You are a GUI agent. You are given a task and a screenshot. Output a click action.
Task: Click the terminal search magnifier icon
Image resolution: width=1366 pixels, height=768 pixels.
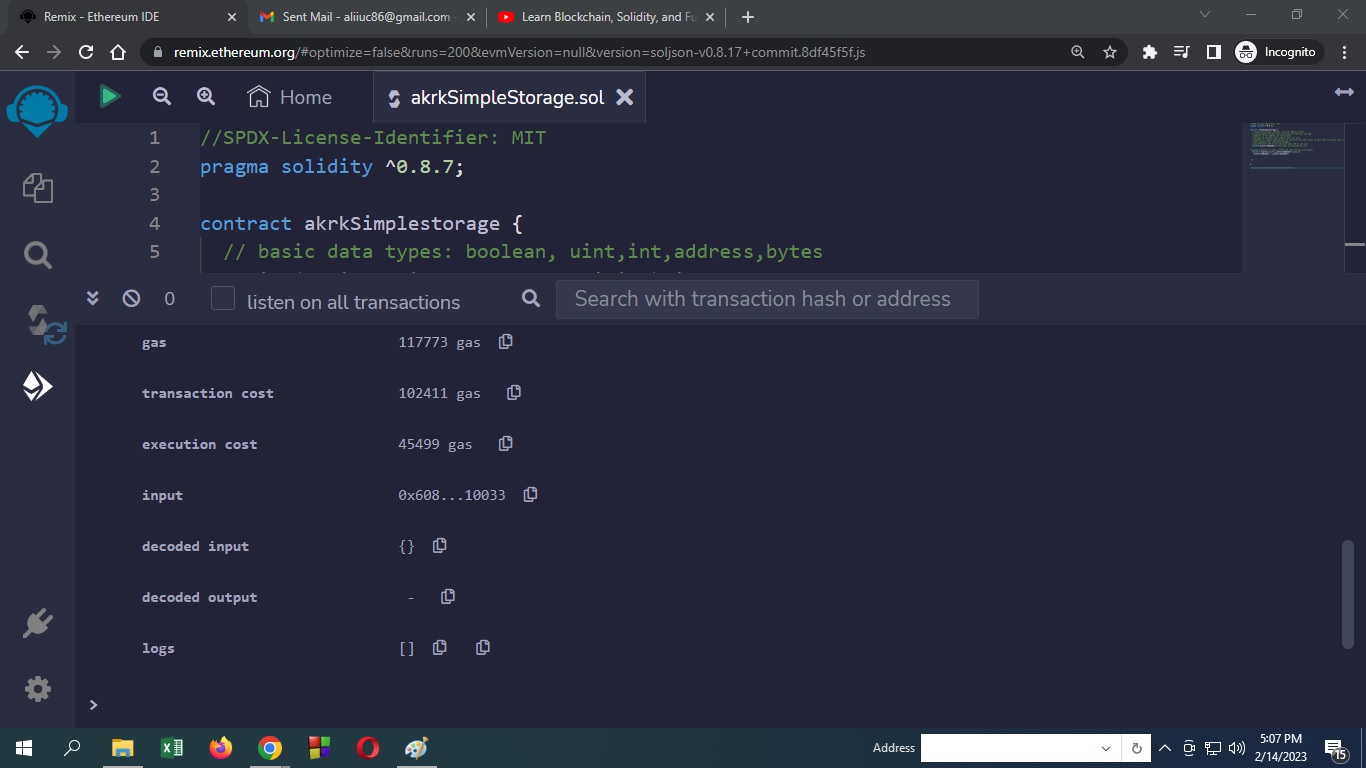(x=531, y=298)
